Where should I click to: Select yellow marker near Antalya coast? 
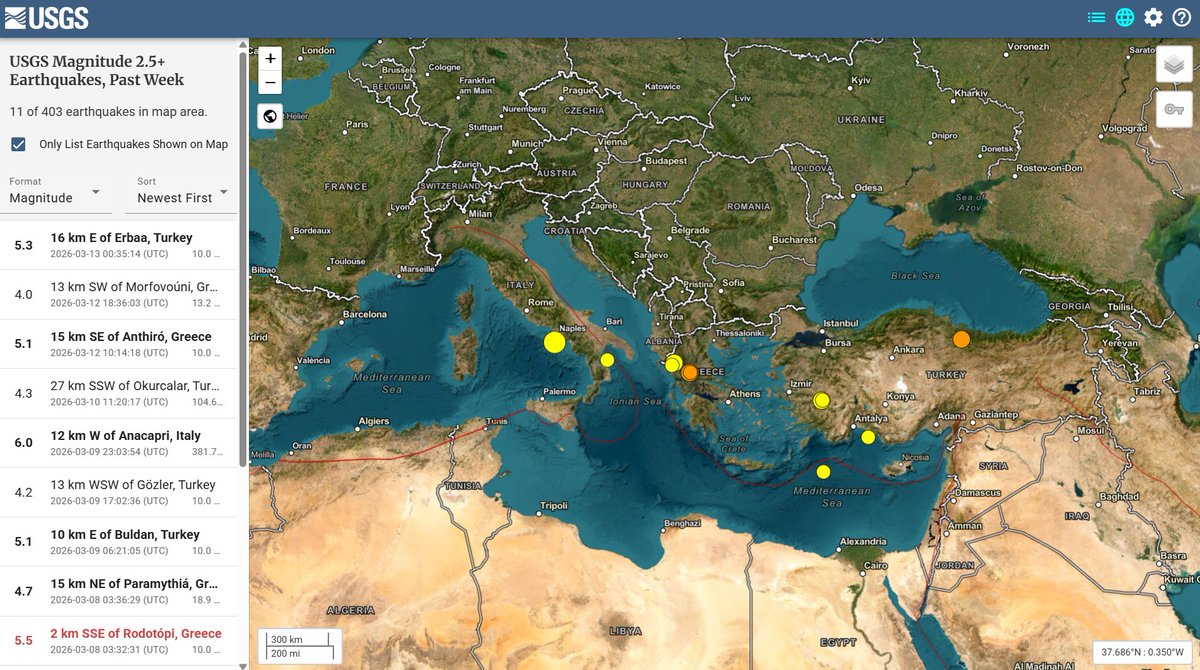(868, 437)
